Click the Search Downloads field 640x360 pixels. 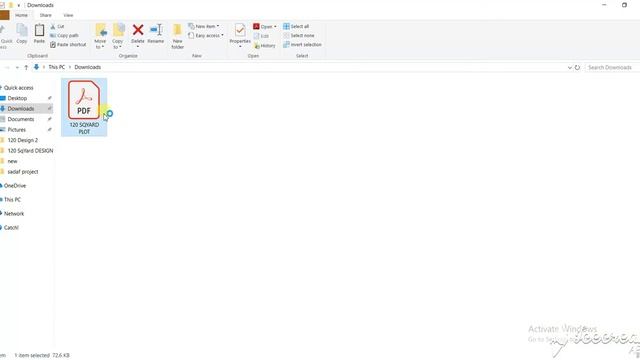point(612,67)
